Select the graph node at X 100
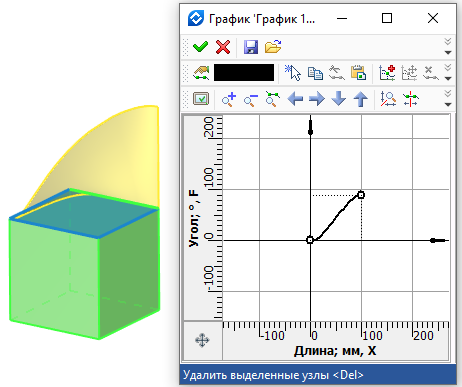The width and height of the screenshot is (462, 387). (361, 195)
